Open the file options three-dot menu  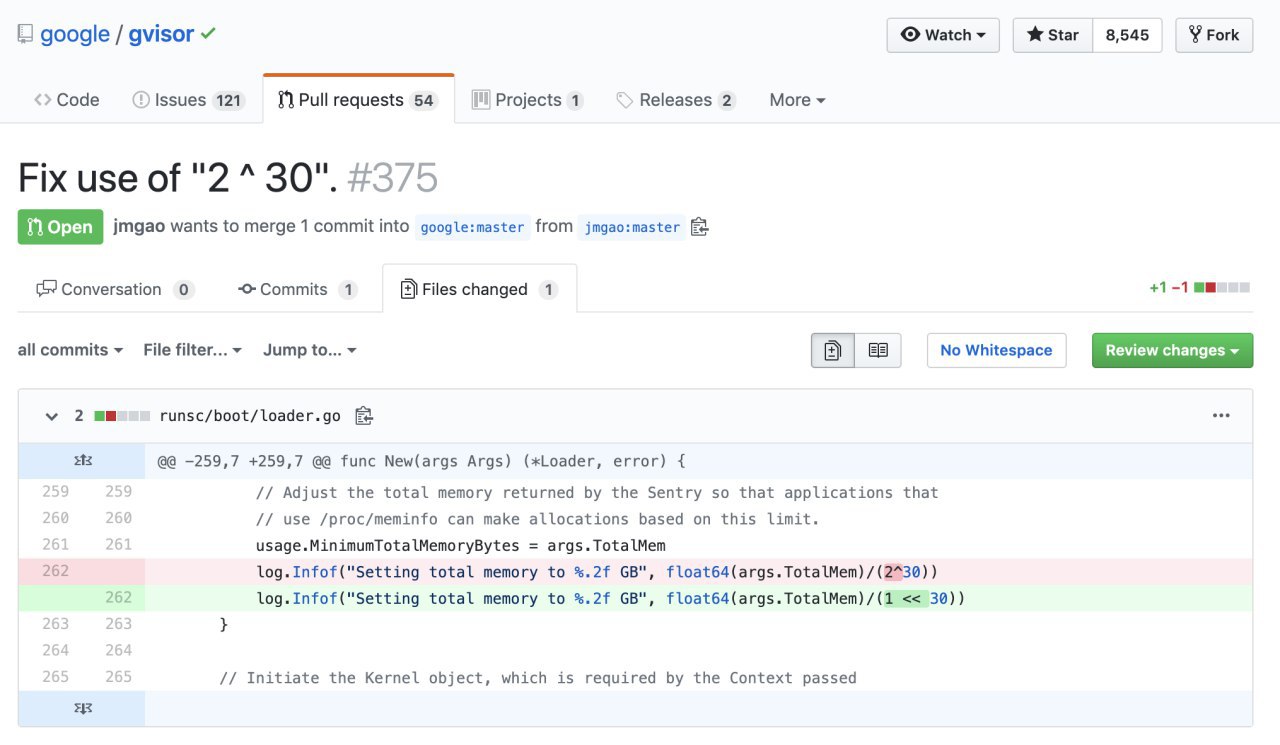click(x=1221, y=416)
